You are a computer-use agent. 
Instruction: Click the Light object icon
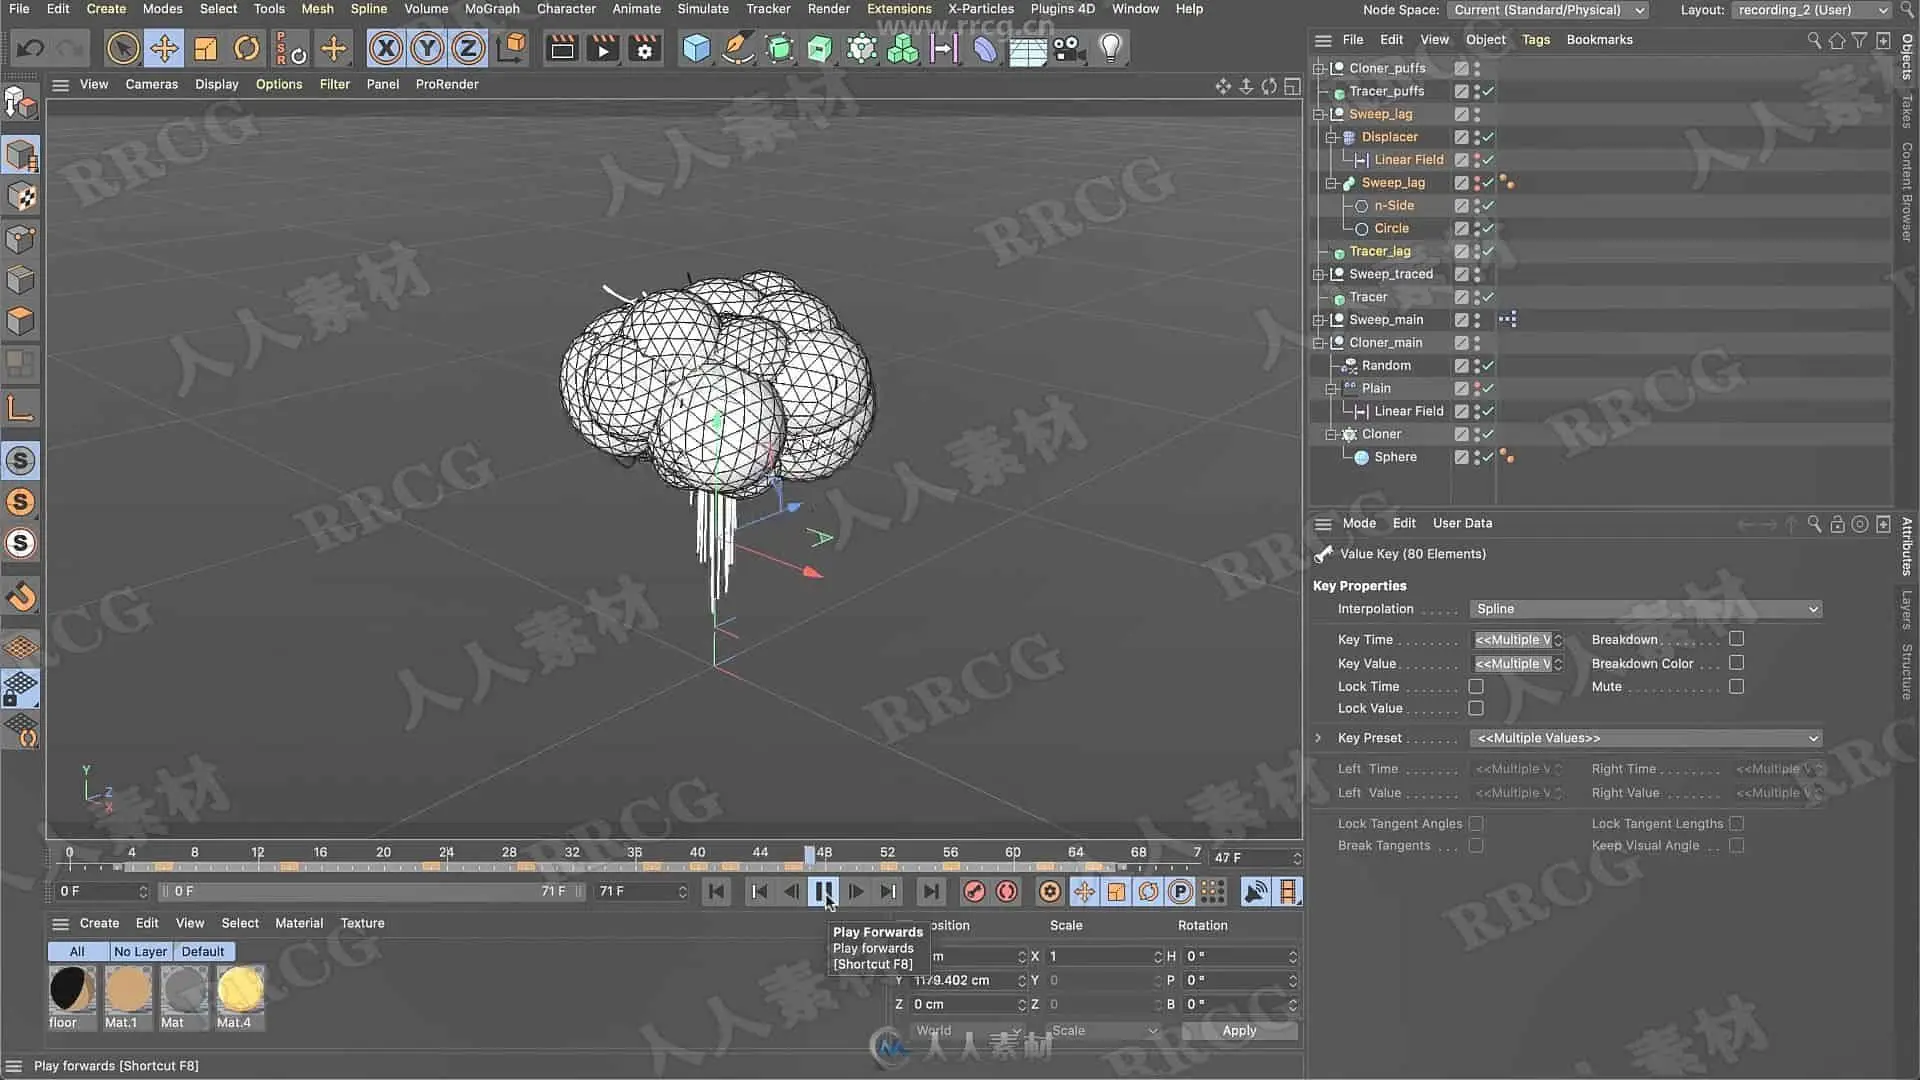click(x=1110, y=48)
